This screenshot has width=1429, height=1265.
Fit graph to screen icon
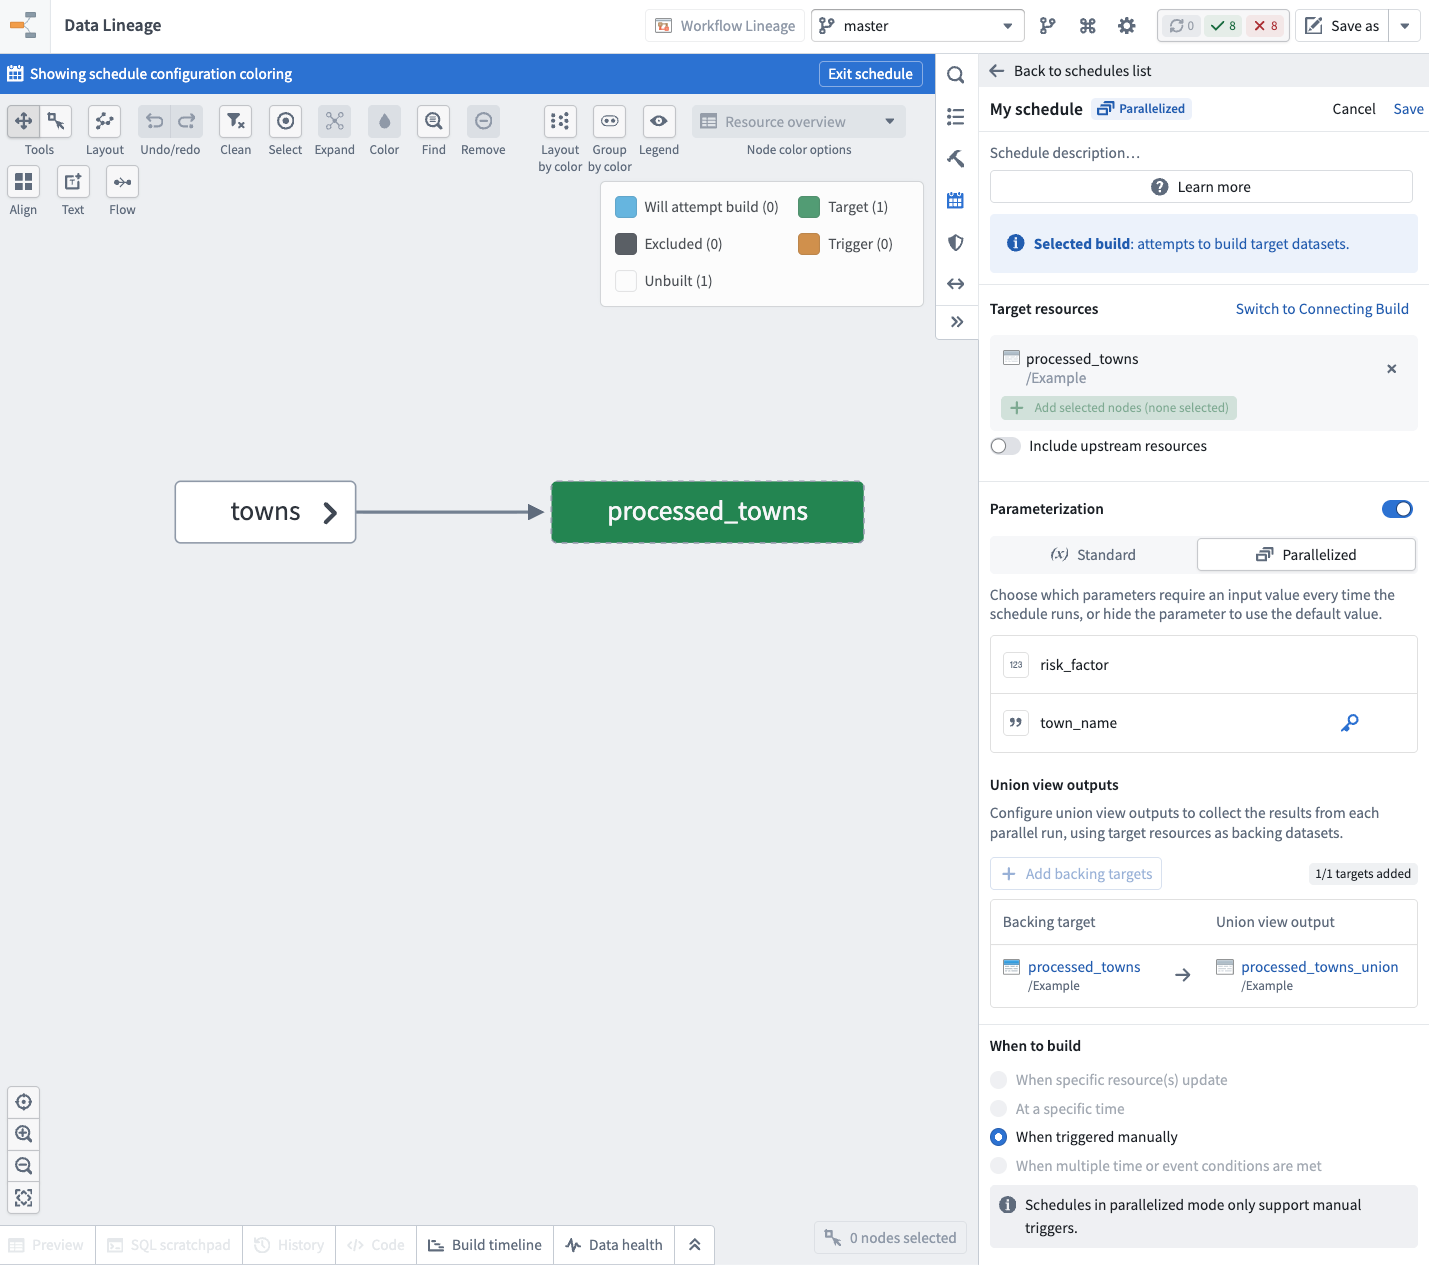pos(24,1198)
